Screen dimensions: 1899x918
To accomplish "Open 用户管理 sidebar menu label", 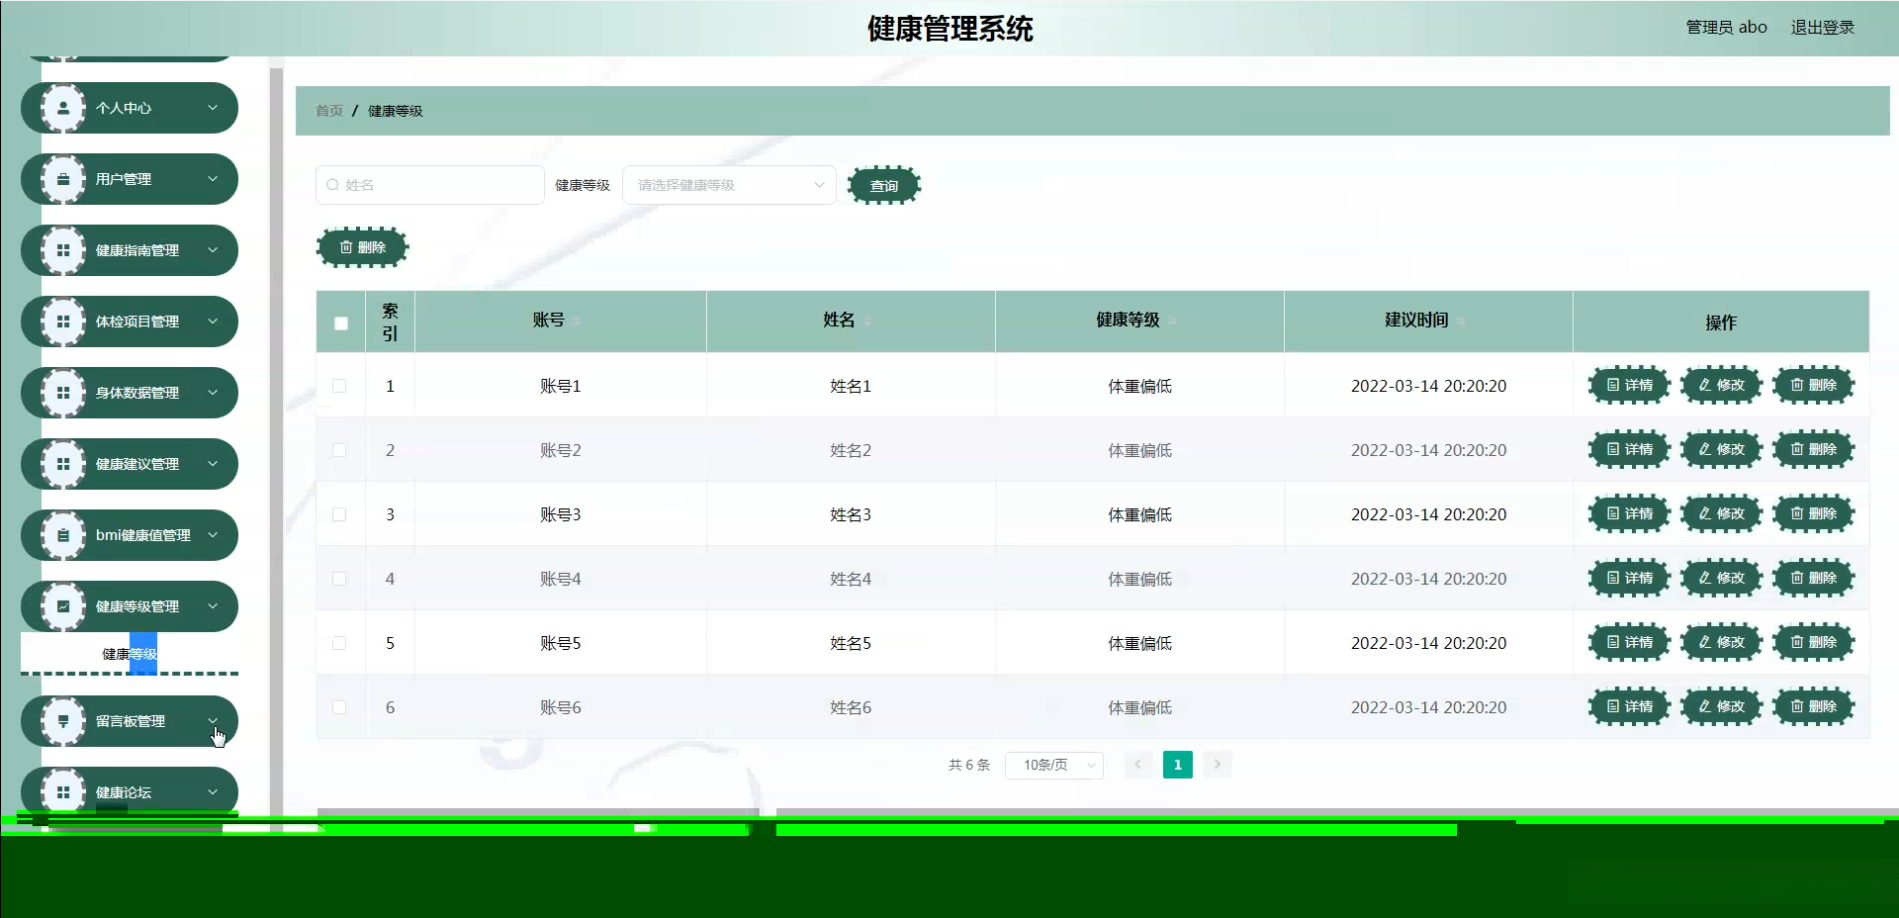I will 124,179.
